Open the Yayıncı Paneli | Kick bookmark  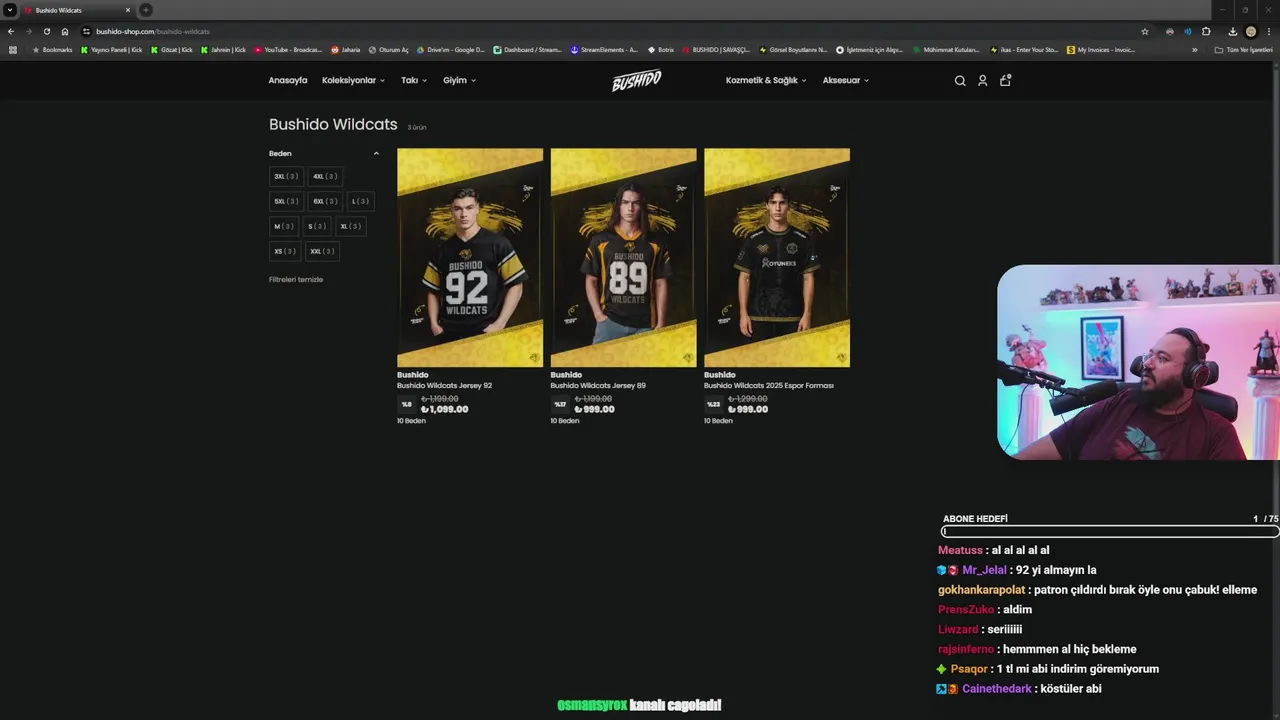pyautogui.click(x=112, y=49)
